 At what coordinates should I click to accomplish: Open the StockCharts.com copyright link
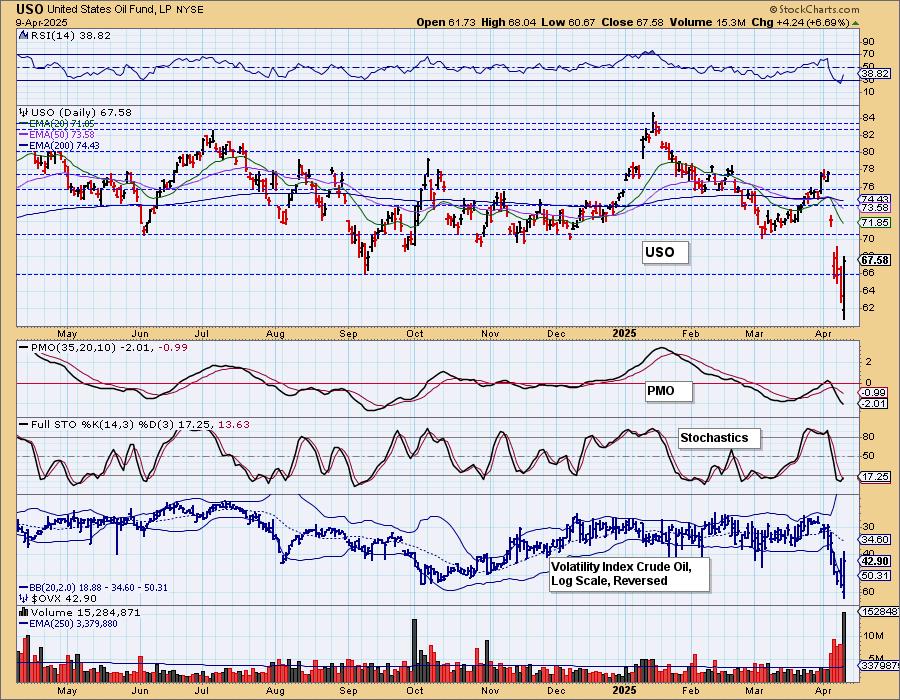(814, 9)
